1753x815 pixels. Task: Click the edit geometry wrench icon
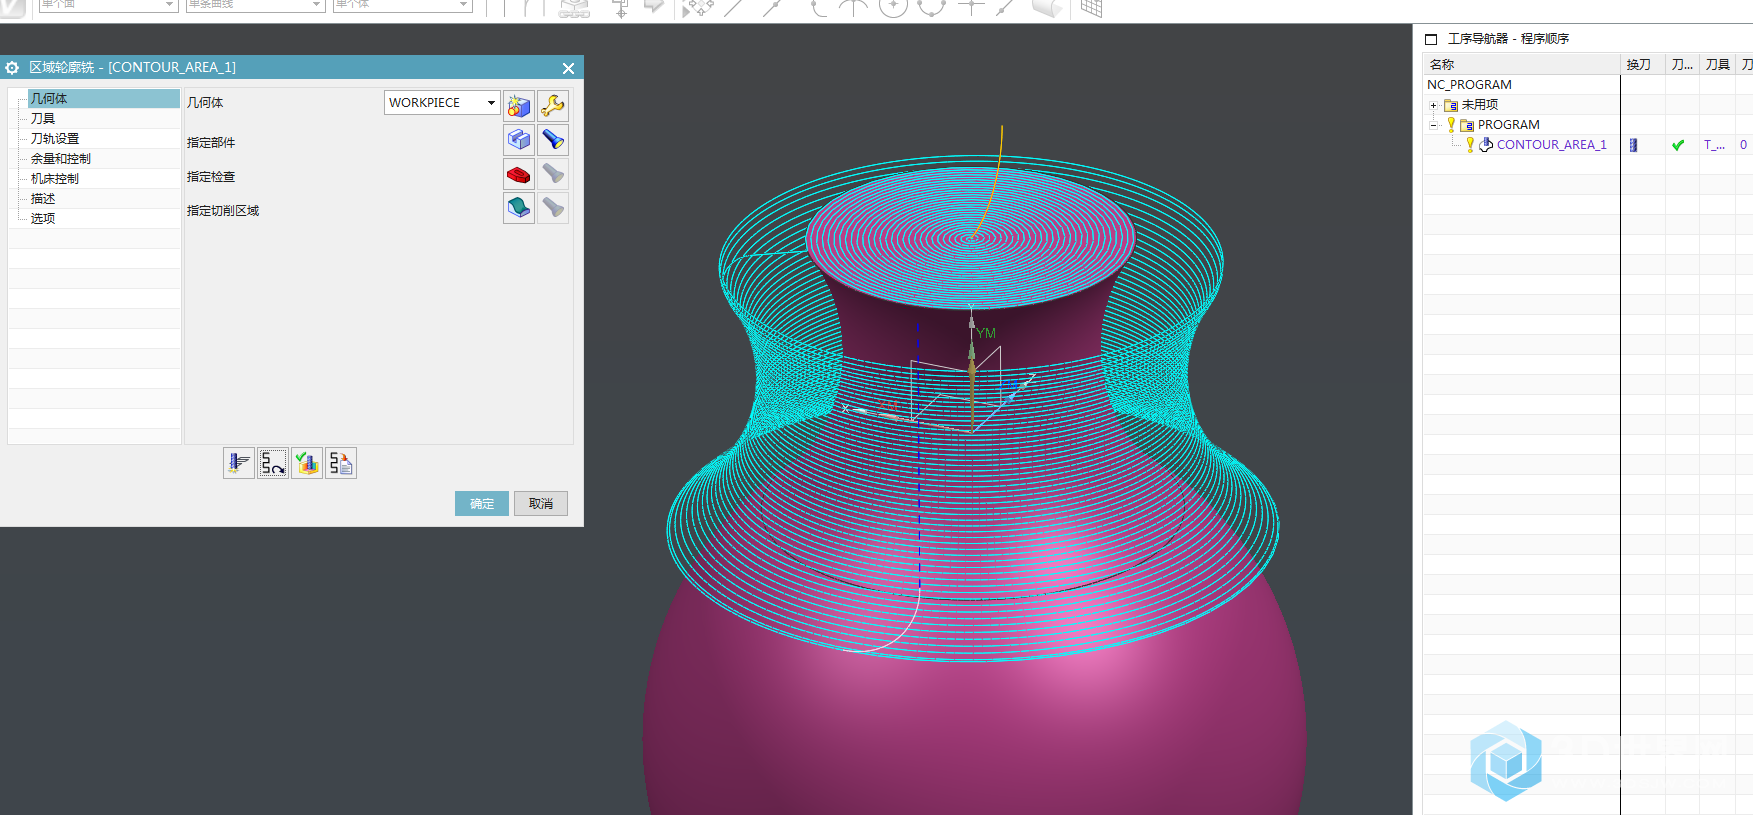(553, 105)
